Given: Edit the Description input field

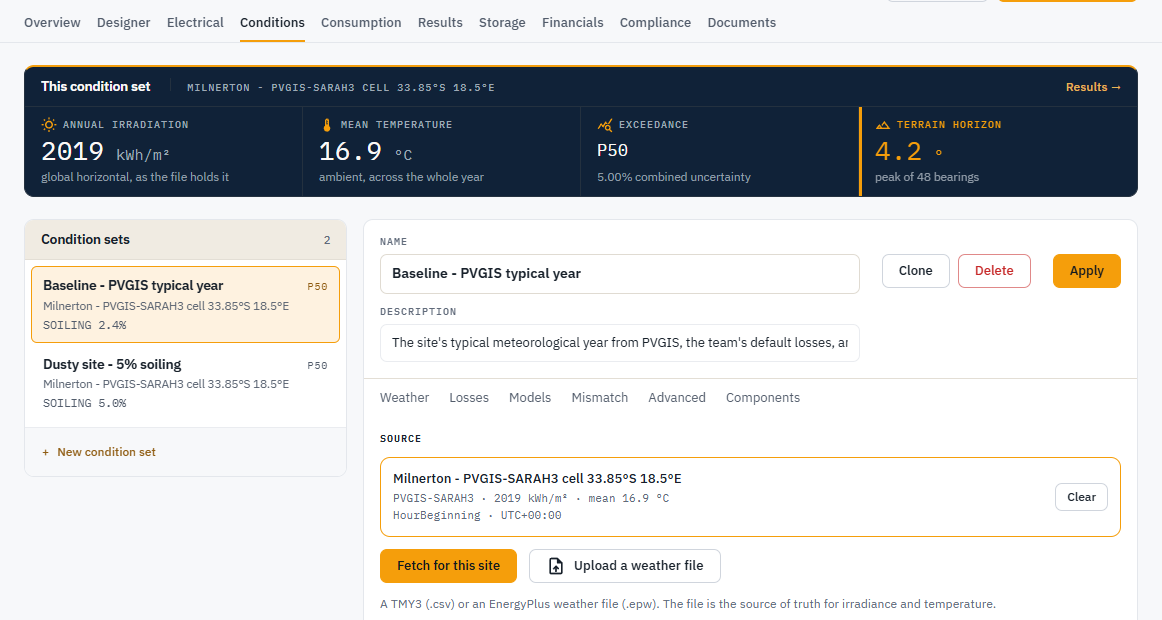Looking at the screenshot, I should (620, 343).
